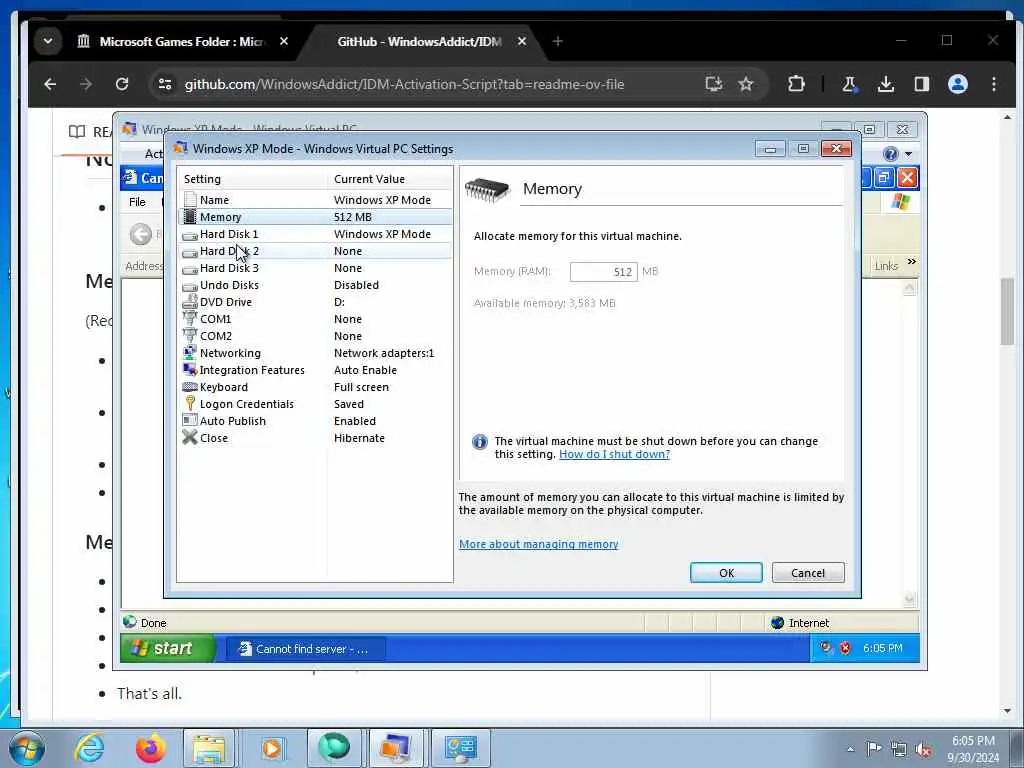Go back in the browser
1024x768 pixels.
tap(50, 84)
